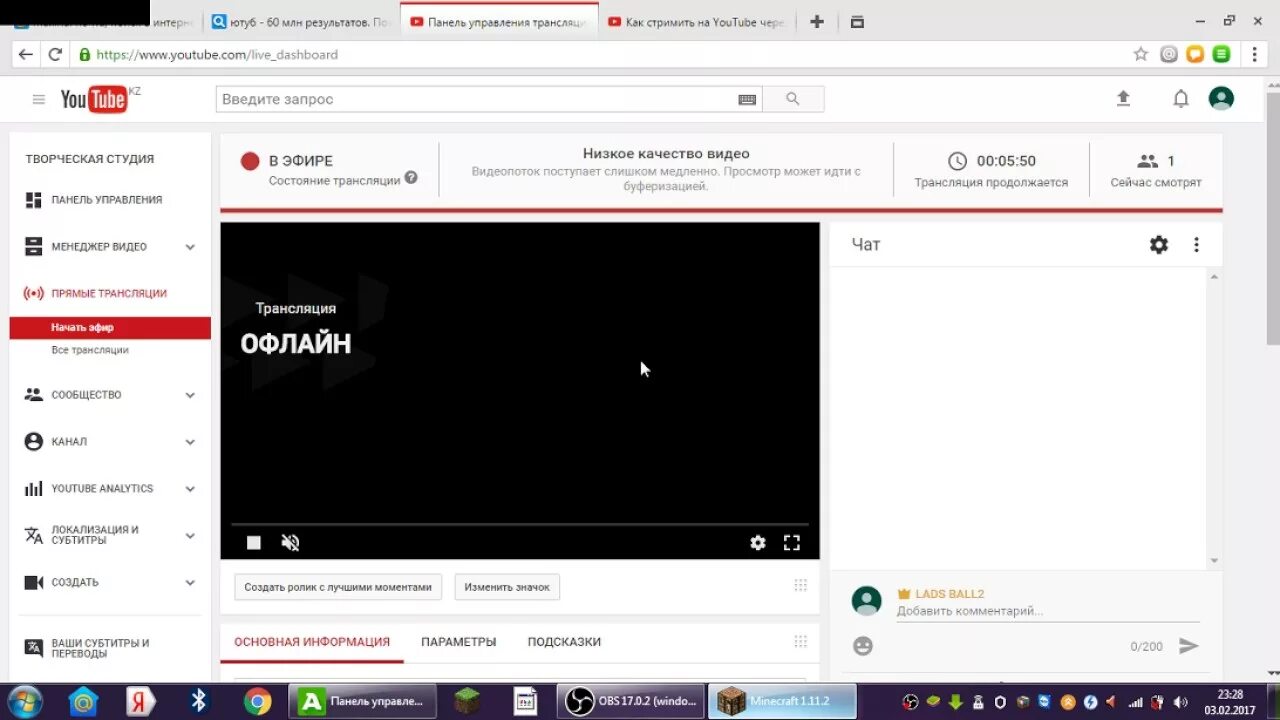
Task: Expand Менеджер видео section
Action: click(x=190, y=247)
